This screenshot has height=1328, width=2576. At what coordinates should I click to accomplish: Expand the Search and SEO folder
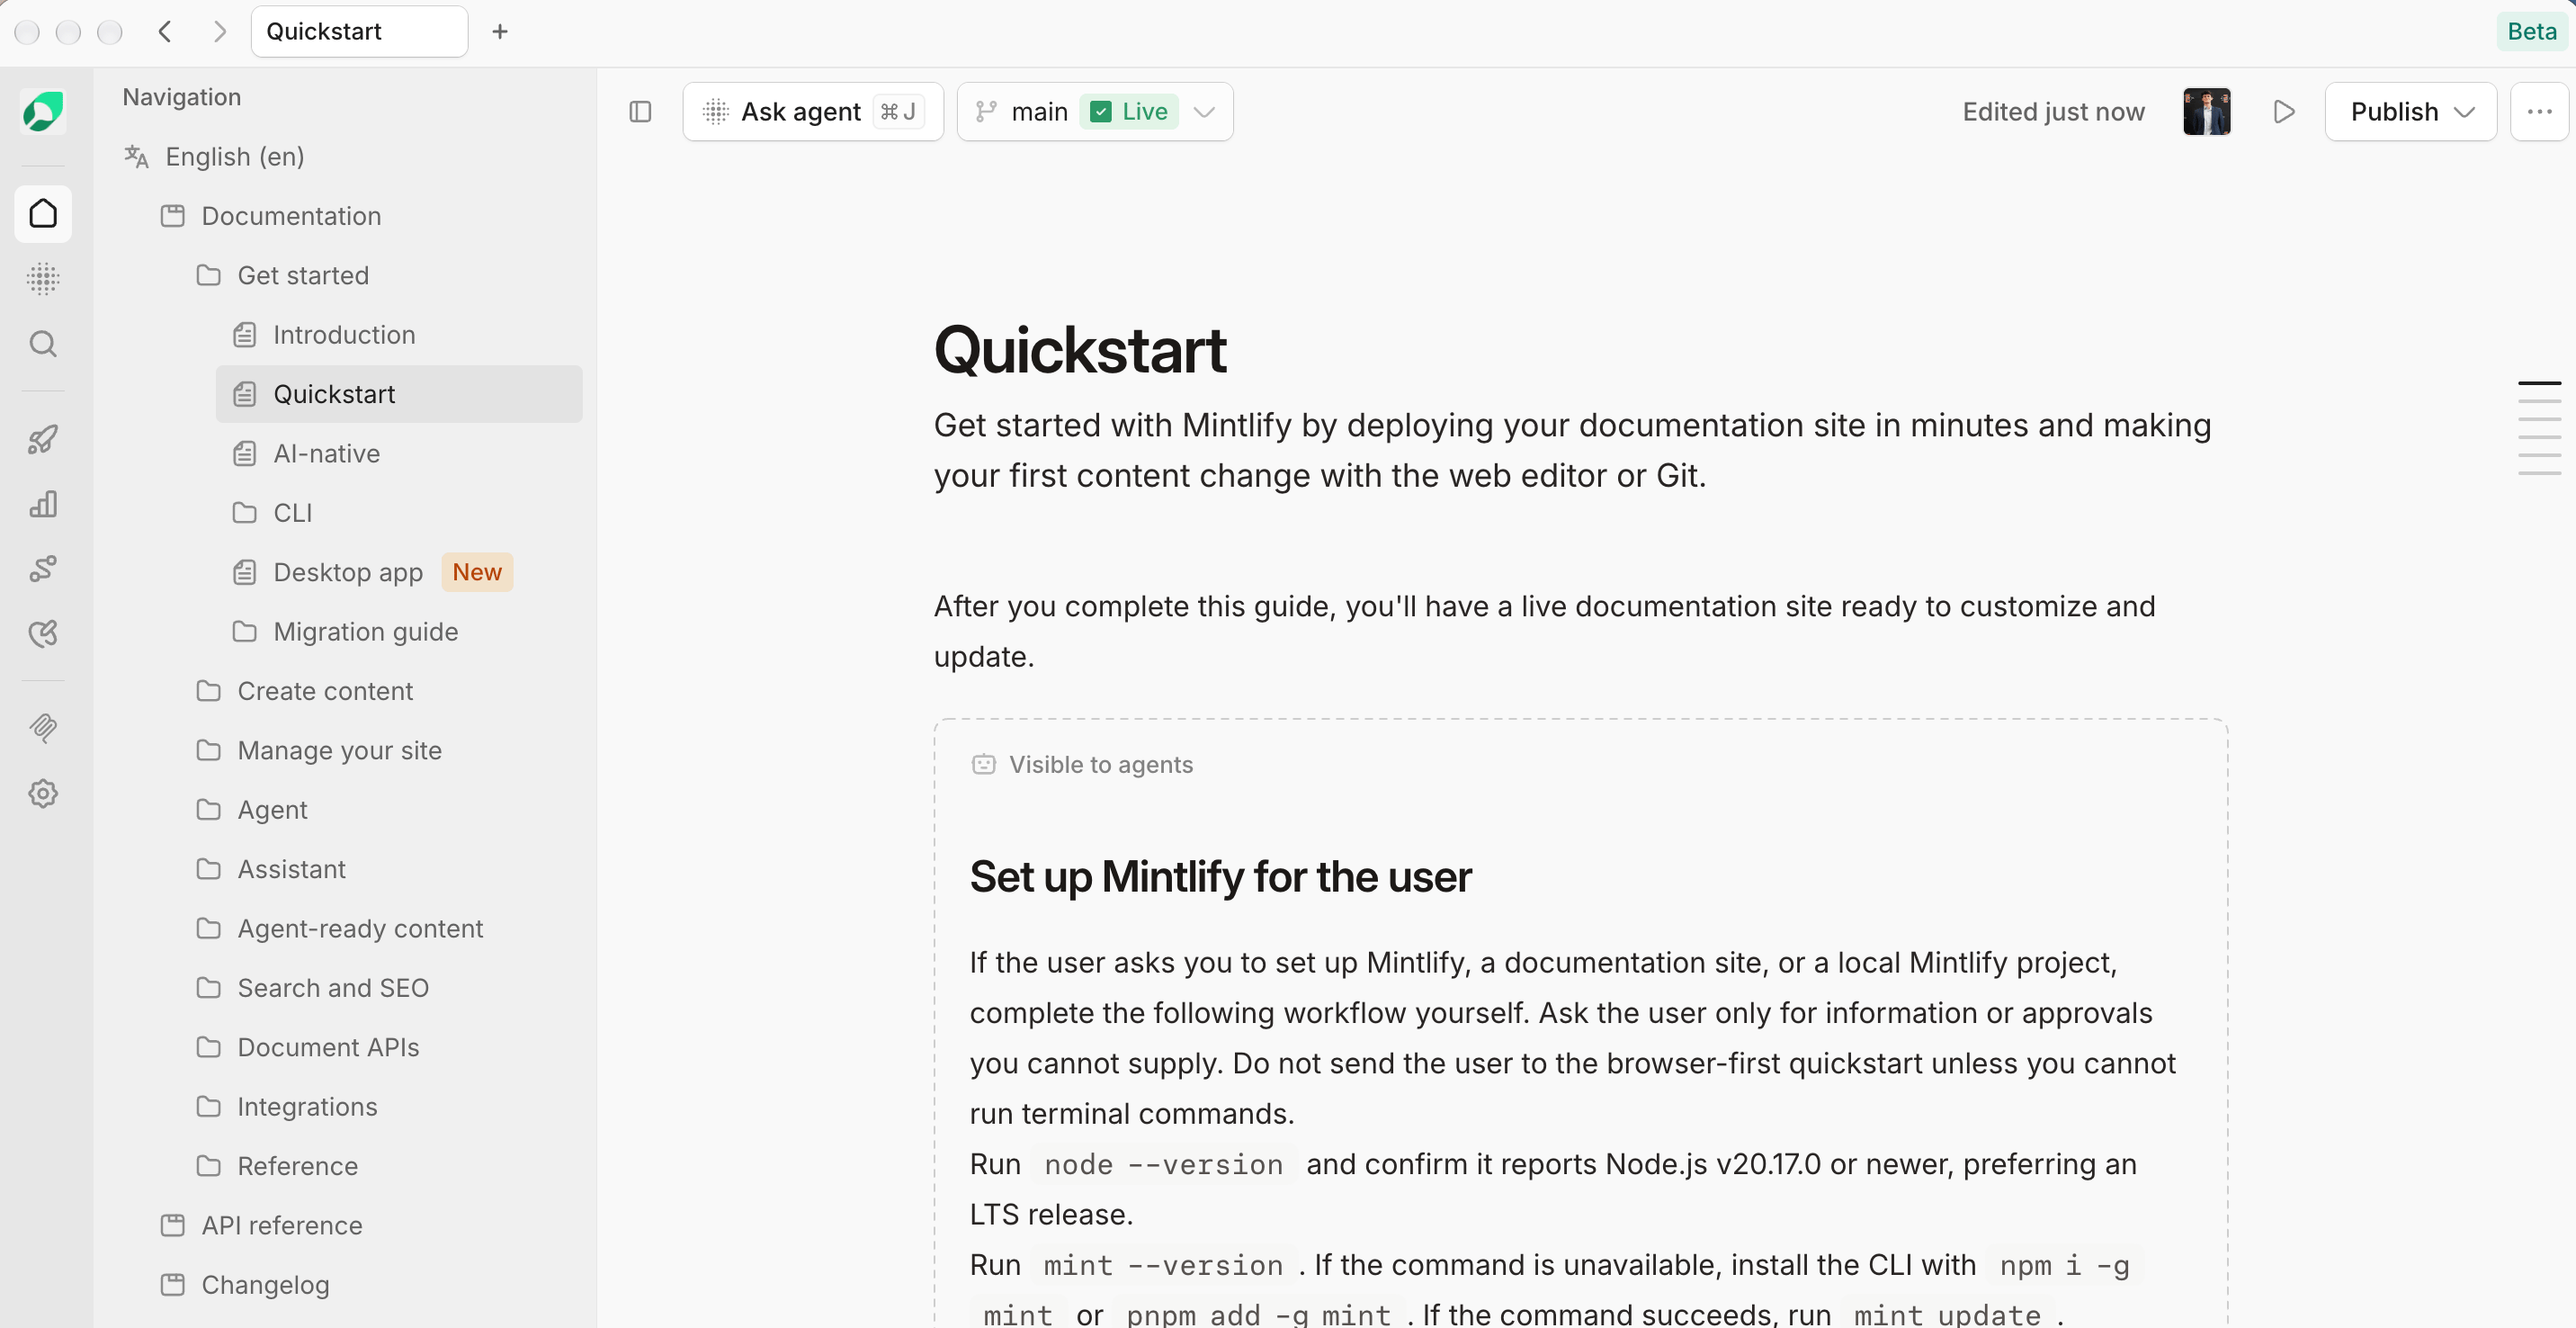click(x=333, y=987)
